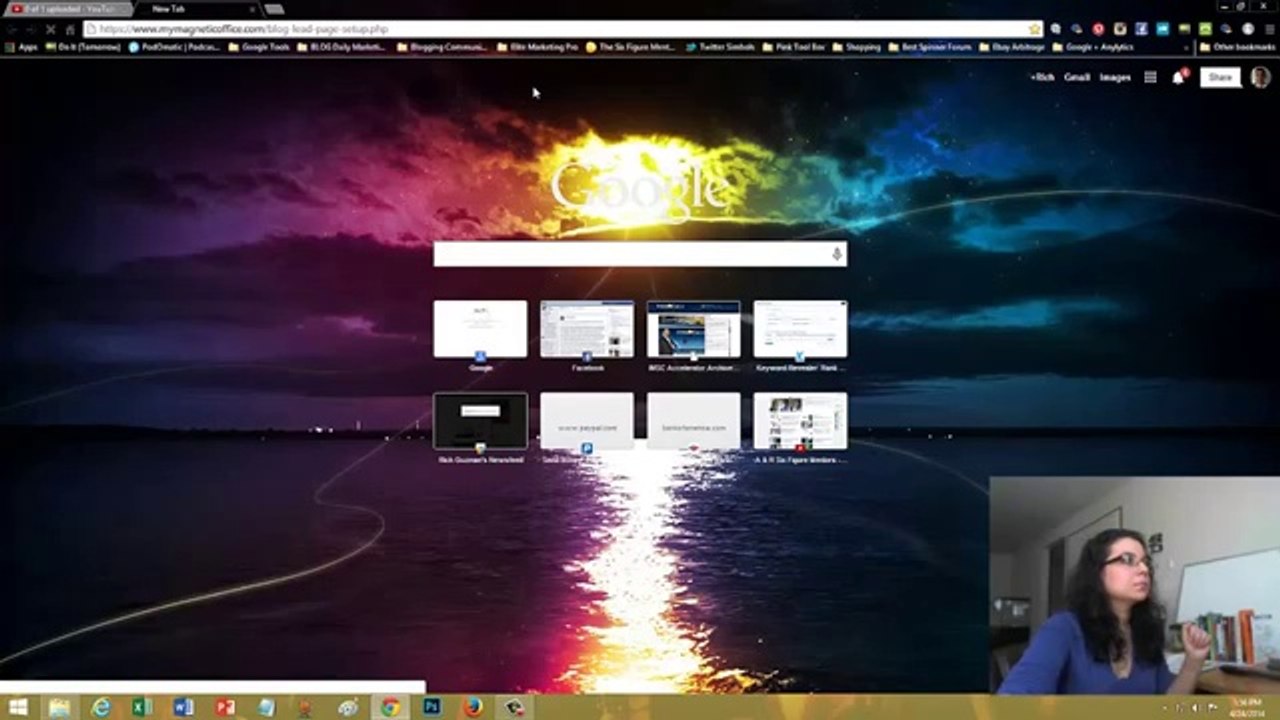The height and width of the screenshot is (720, 1280).
Task: Bookmark this page with the star icon
Action: 1034,29
